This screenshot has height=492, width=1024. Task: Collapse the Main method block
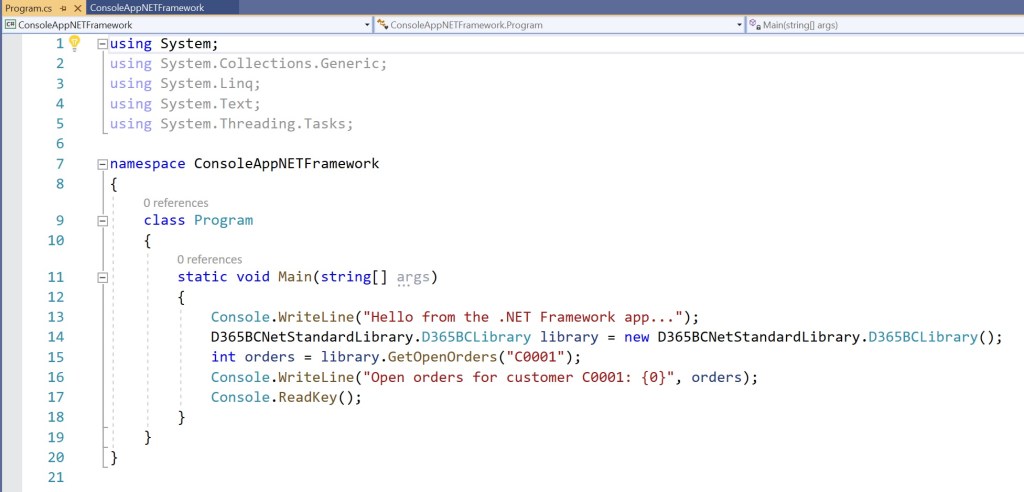pos(102,277)
